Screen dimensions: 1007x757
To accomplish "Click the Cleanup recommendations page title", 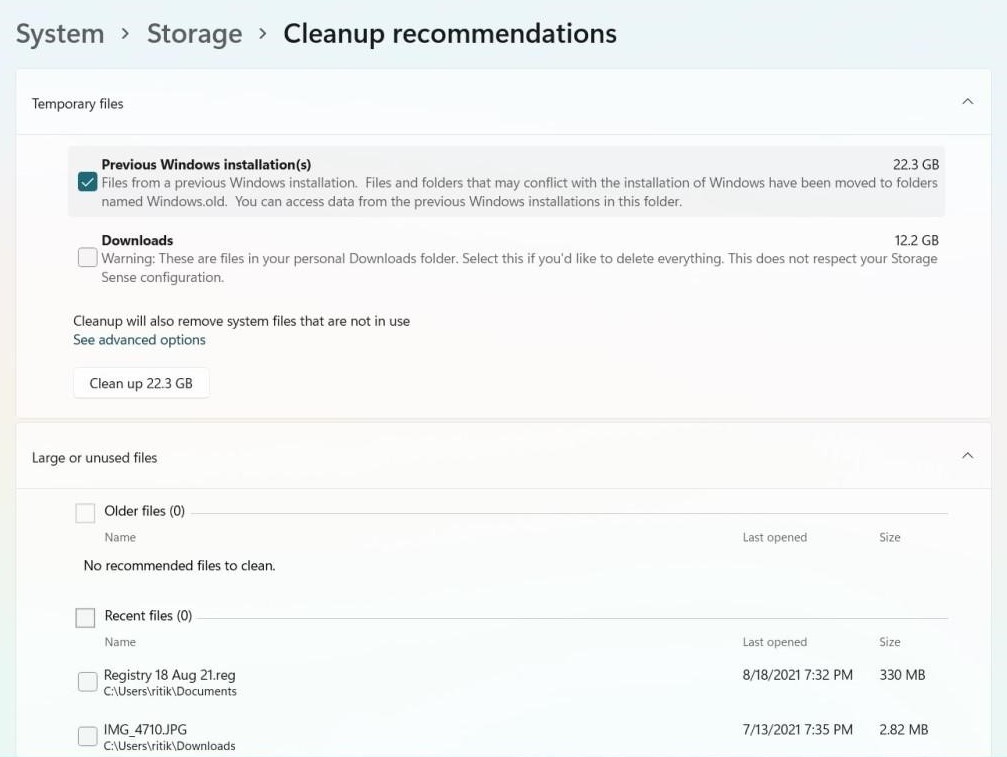I will click(449, 33).
